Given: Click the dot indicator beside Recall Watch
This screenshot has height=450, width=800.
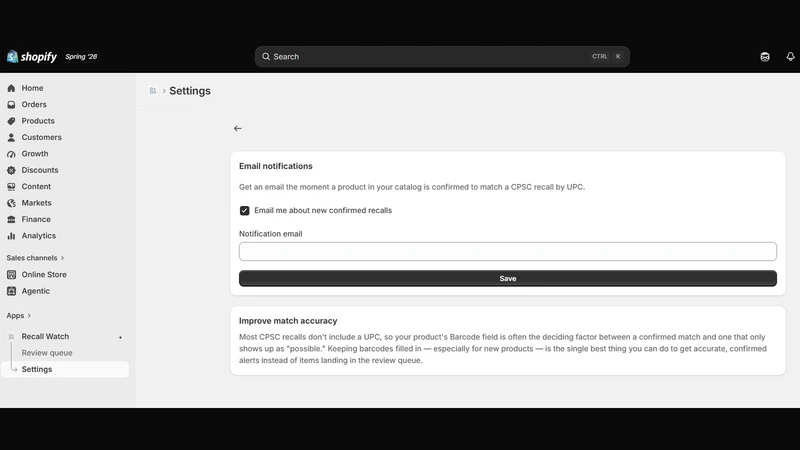Looking at the screenshot, I should point(120,337).
